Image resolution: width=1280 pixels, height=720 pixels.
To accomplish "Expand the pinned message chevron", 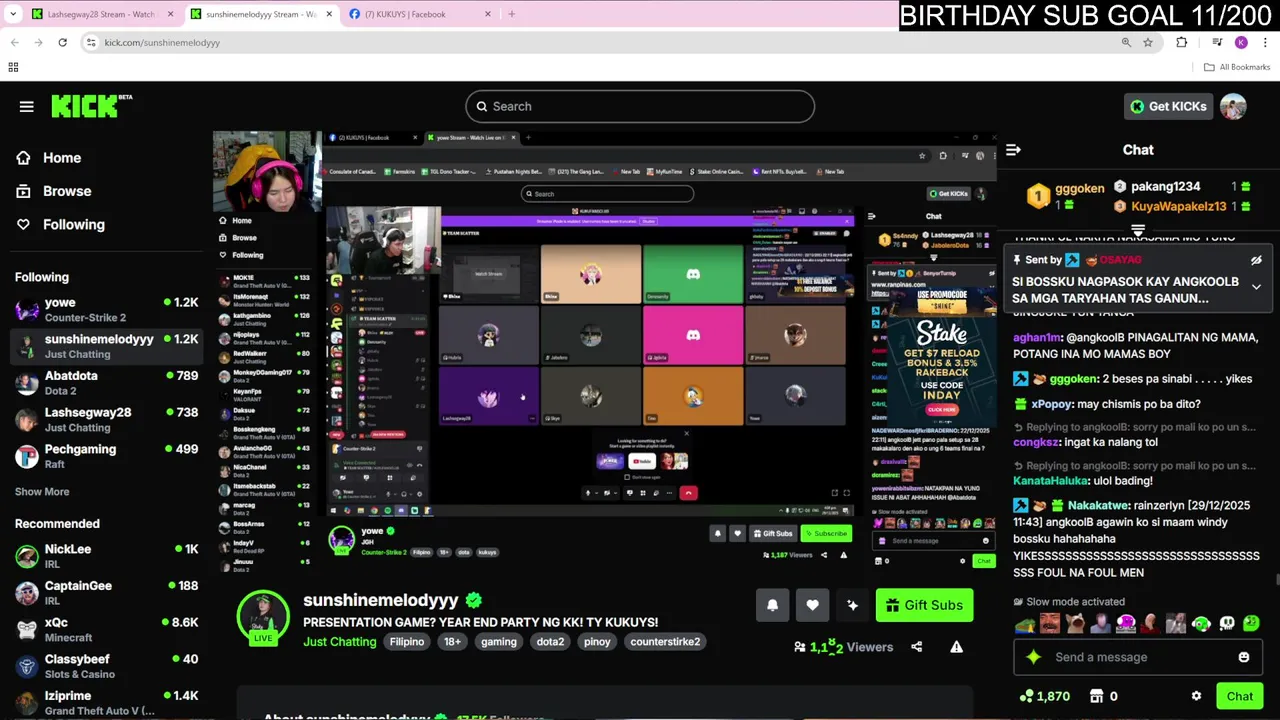I will click(x=1256, y=287).
